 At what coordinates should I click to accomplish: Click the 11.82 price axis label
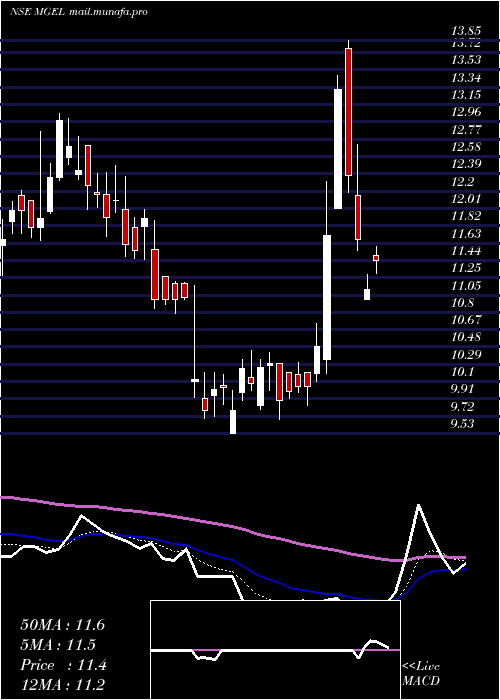coord(466,216)
